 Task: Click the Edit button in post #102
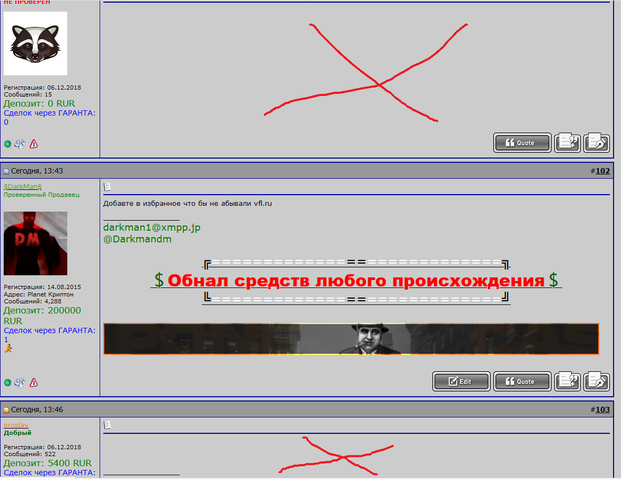pos(460,381)
